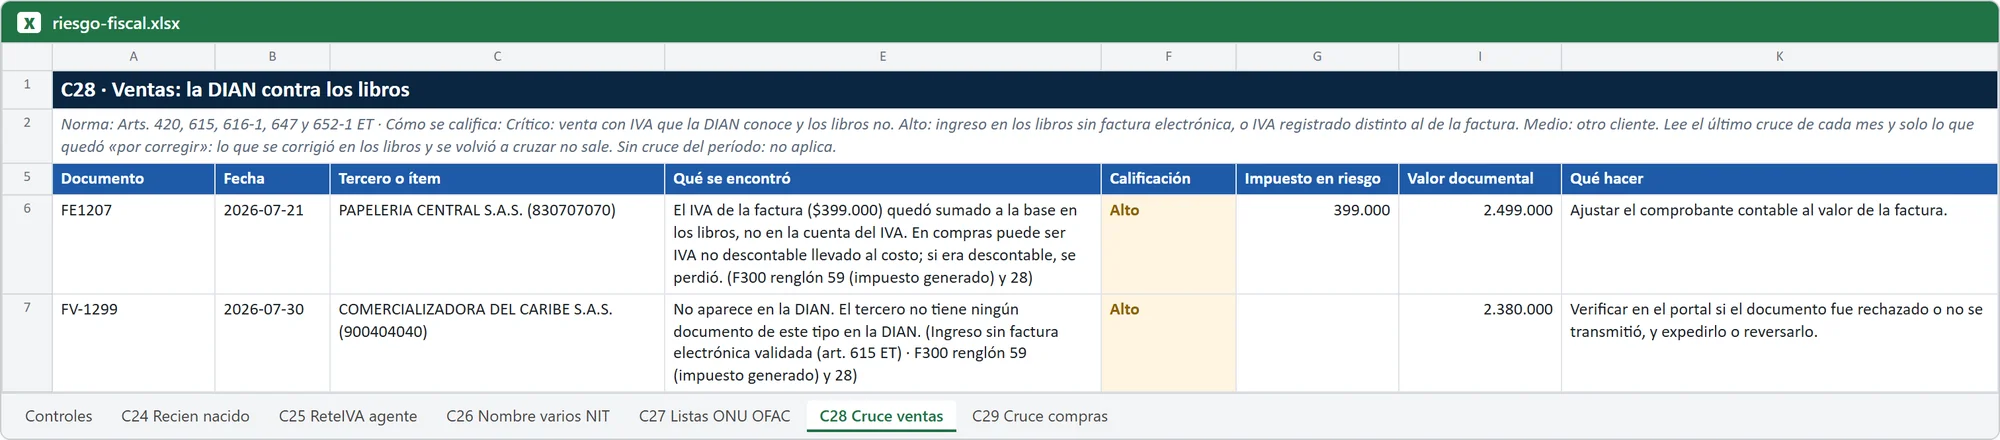Click the finding cell starting 'El IVA de la factura'
This screenshot has height=440, width=2000.
pos(883,243)
